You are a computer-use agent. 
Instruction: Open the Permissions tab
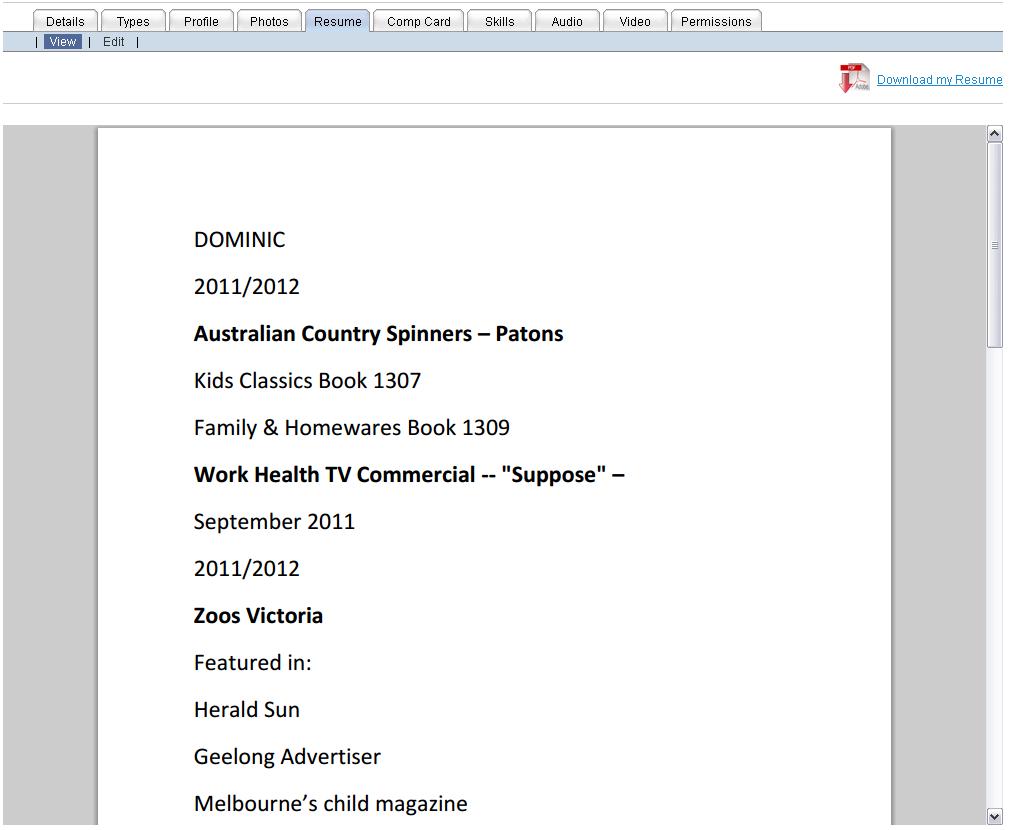tap(716, 21)
